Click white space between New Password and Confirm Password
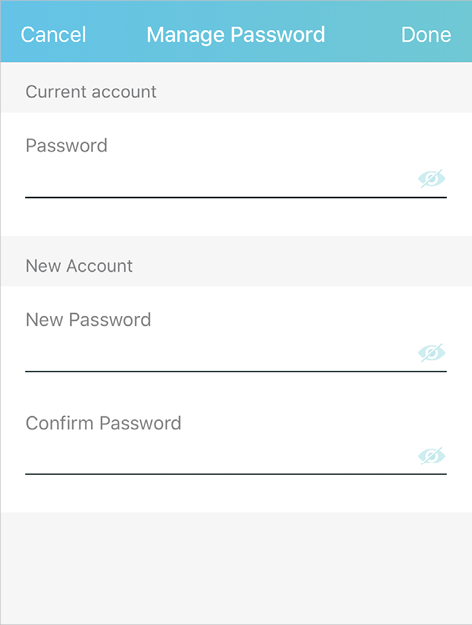 point(236,393)
